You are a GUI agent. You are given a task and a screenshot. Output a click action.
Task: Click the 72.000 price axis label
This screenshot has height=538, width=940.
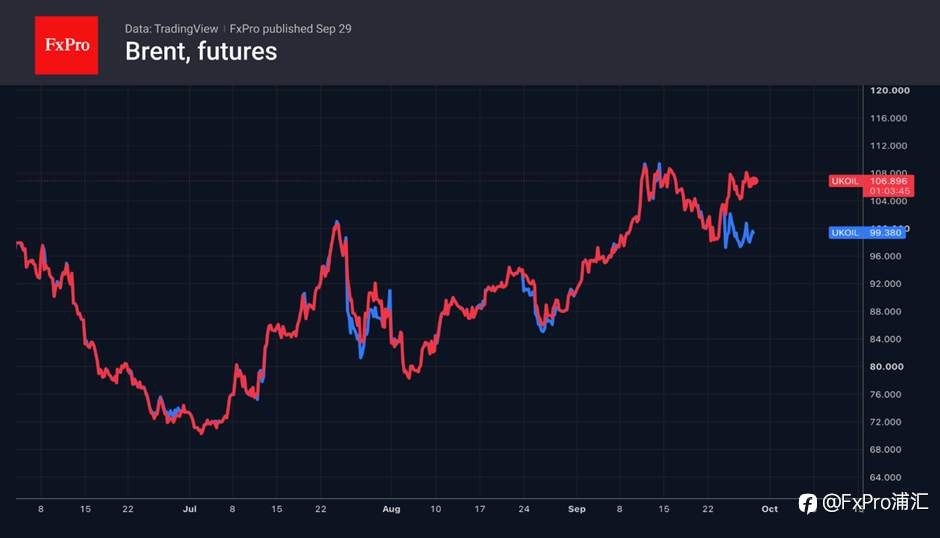coord(885,422)
